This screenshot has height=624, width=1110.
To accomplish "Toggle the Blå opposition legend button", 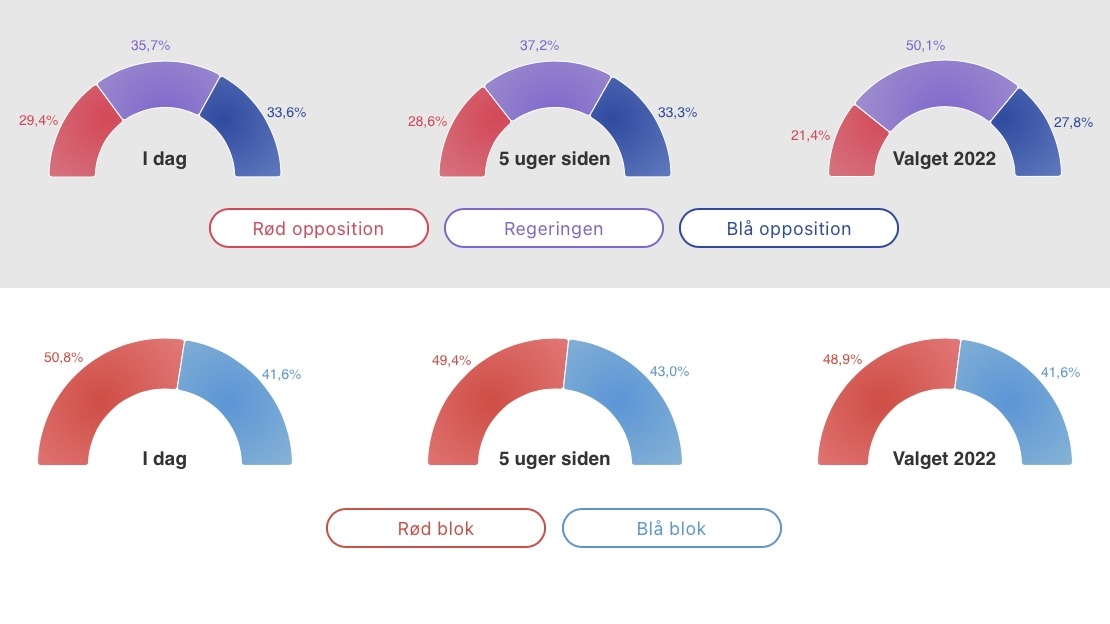I will click(789, 228).
